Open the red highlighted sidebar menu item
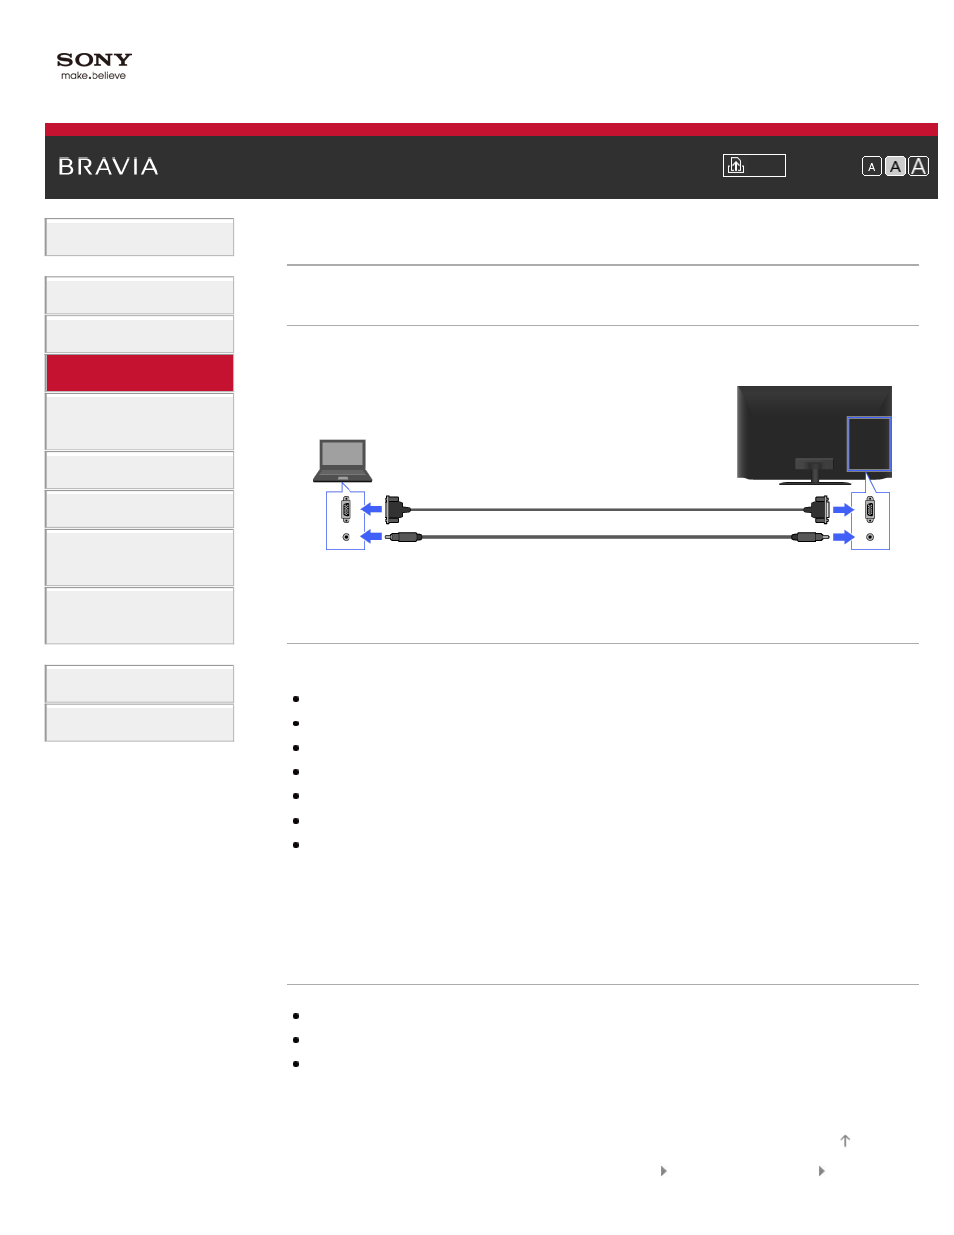954x1235 pixels. click(x=139, y=373)
